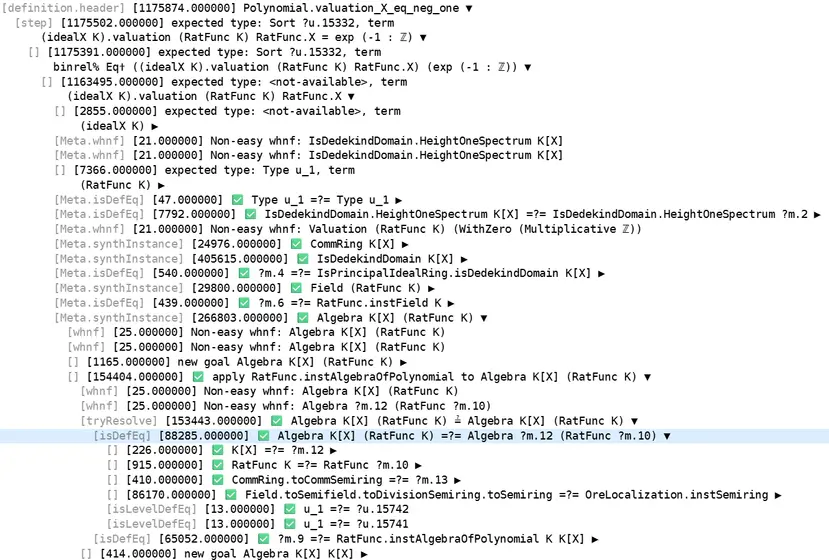Click green check beside Type u_1 =?= Type u_1
The height and width of the screenshot is (560, 829).
237,200
